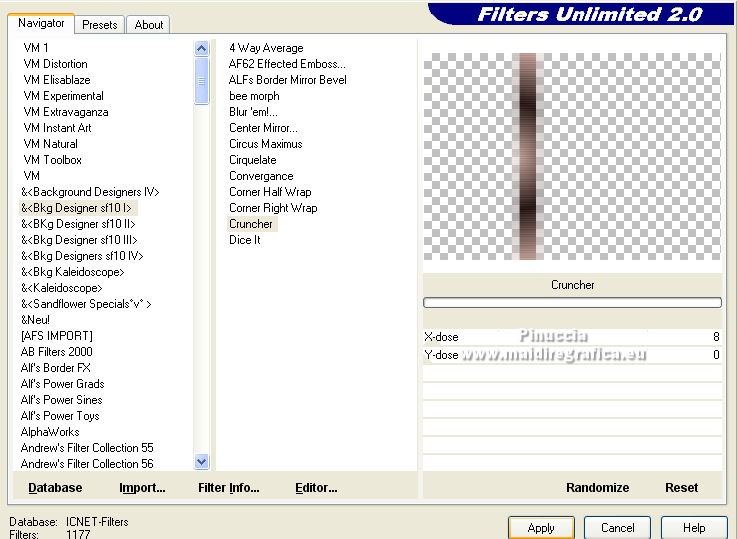Click the Cruncher progress bar
The width and height of the screenshot is (737, 539).
click(572, 302)
